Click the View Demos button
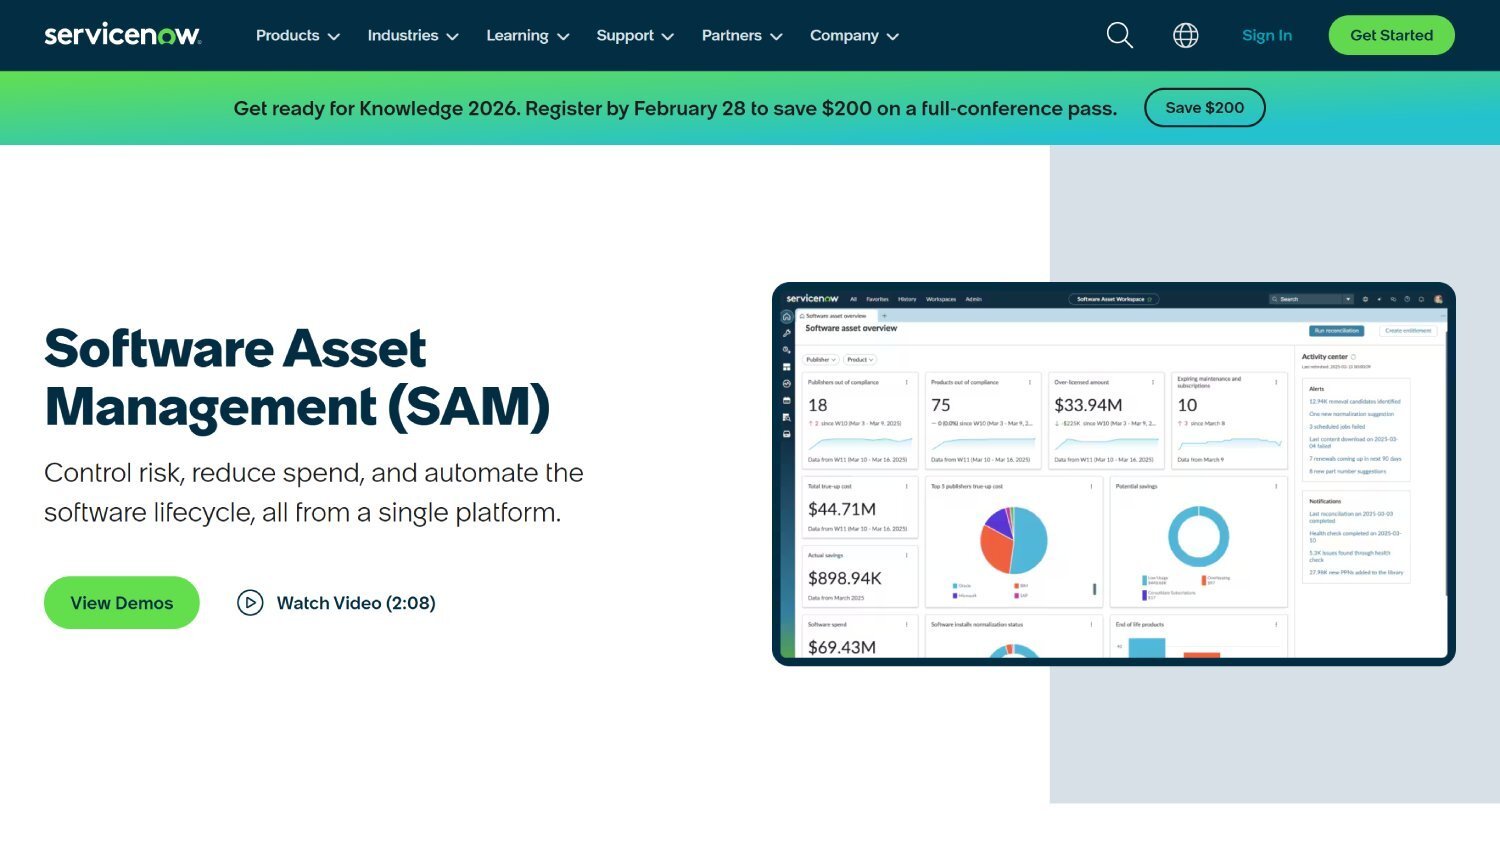1500x843 pixels. point(121,602)
